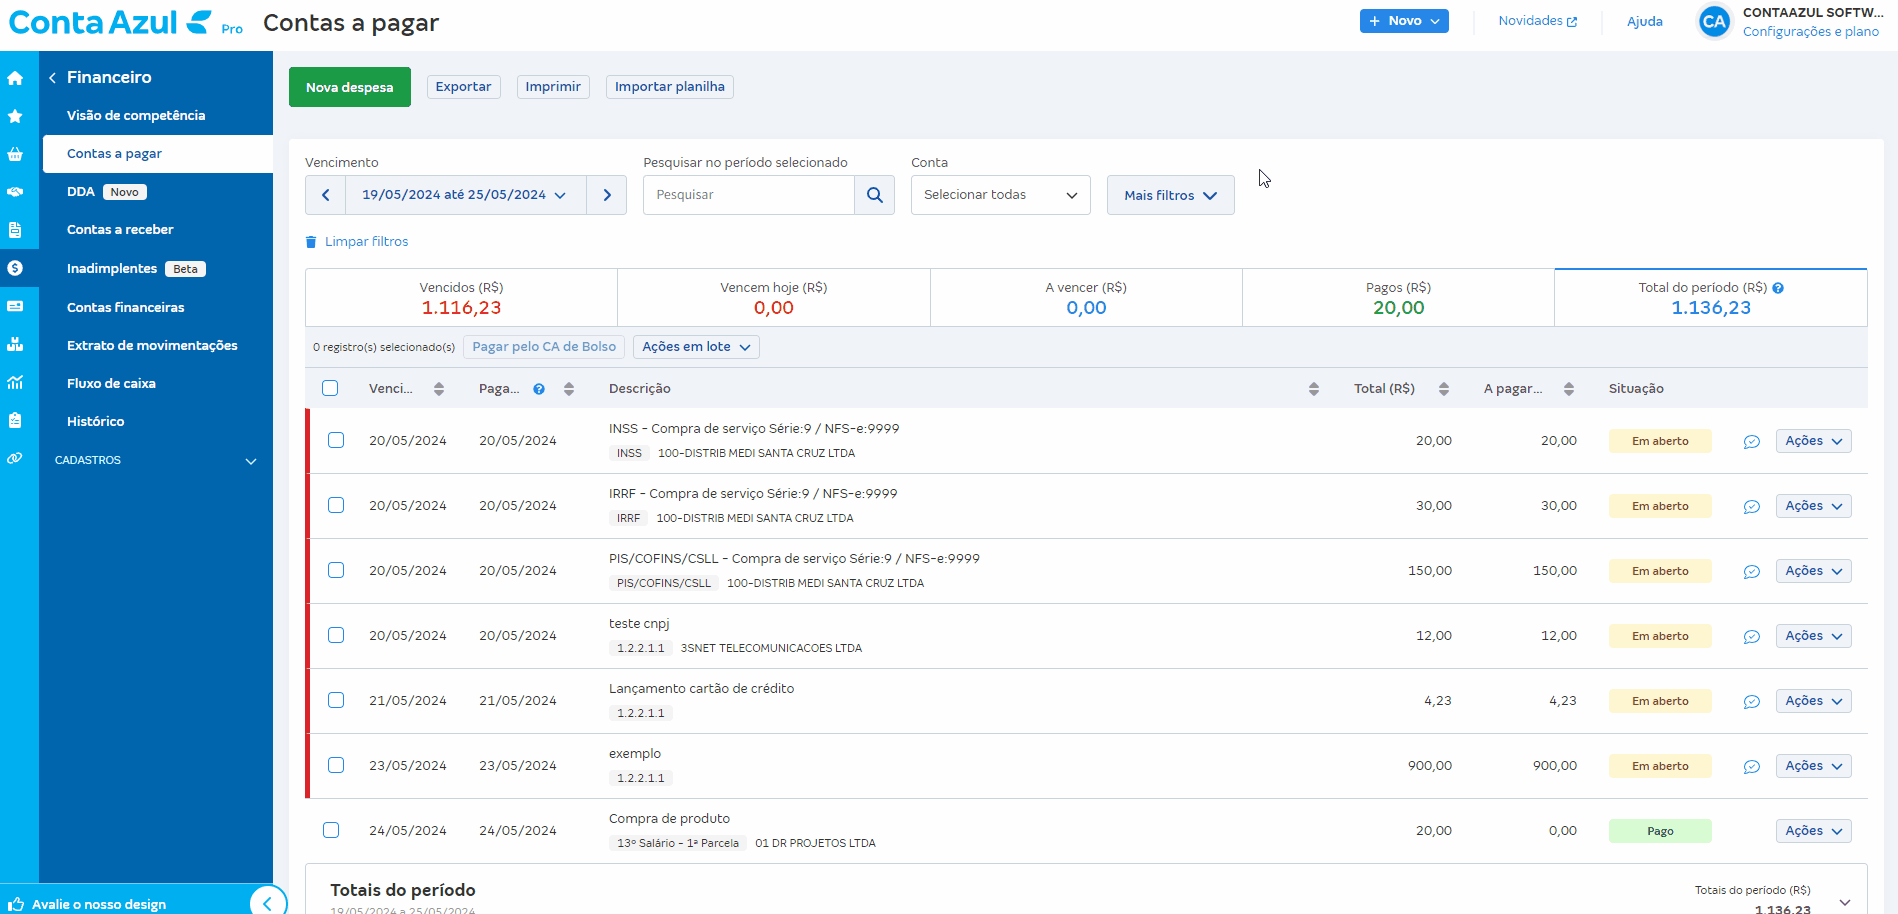Tick the select-all checkbox in table header
1898x914 pixels.
tap(330, 388)
